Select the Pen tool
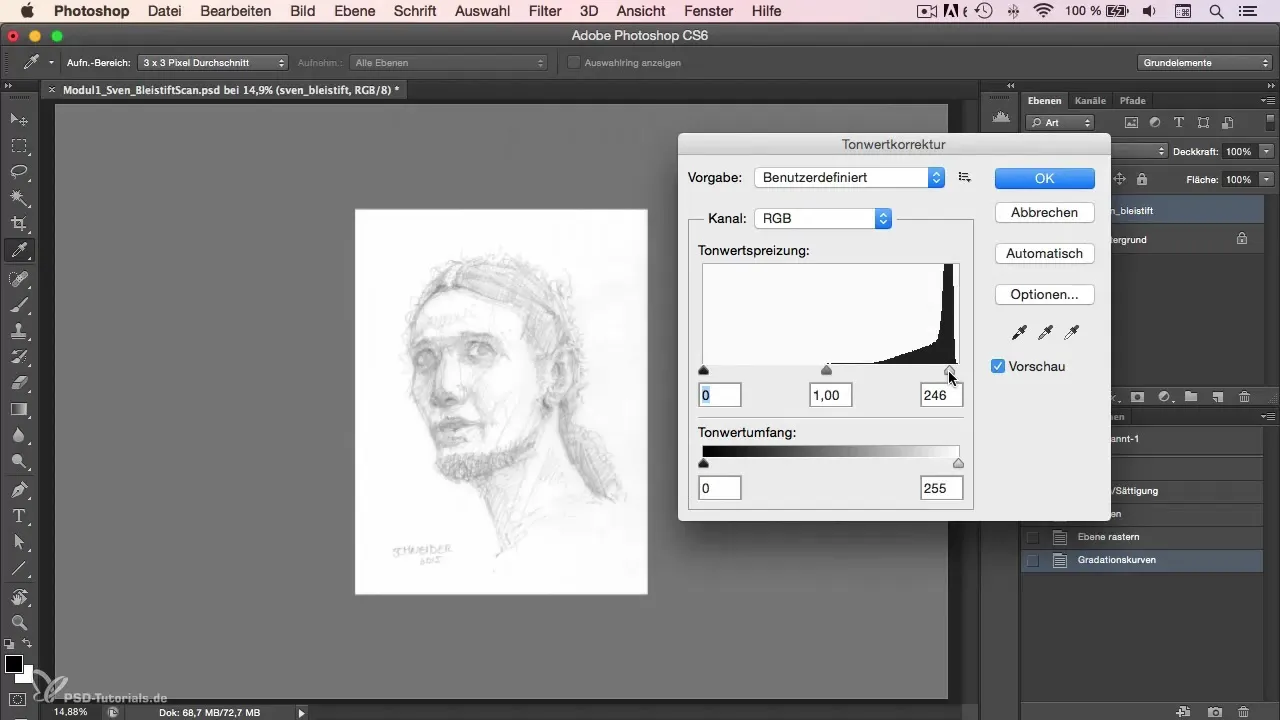The width and height of the screenshot is (1280, 720). 18,490
